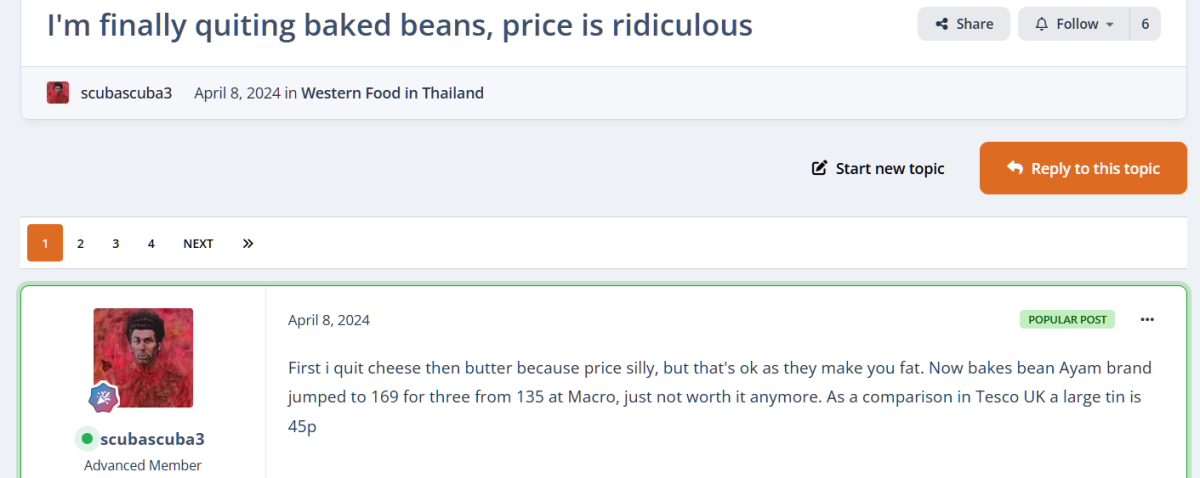Open scubascuba3 profile link in header
This screenshot has height=478, width=1200.
coord(126,93)
